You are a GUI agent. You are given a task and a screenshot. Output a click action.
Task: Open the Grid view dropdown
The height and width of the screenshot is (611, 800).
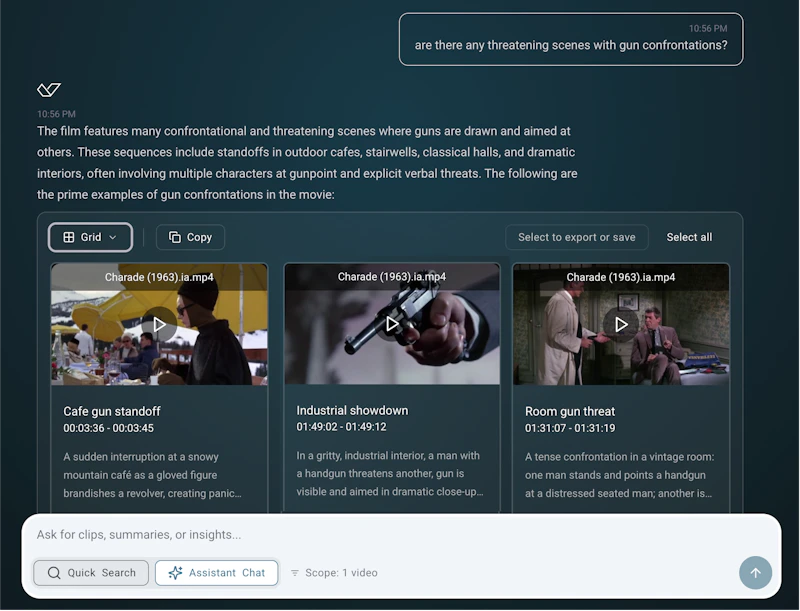click(90, 237)
